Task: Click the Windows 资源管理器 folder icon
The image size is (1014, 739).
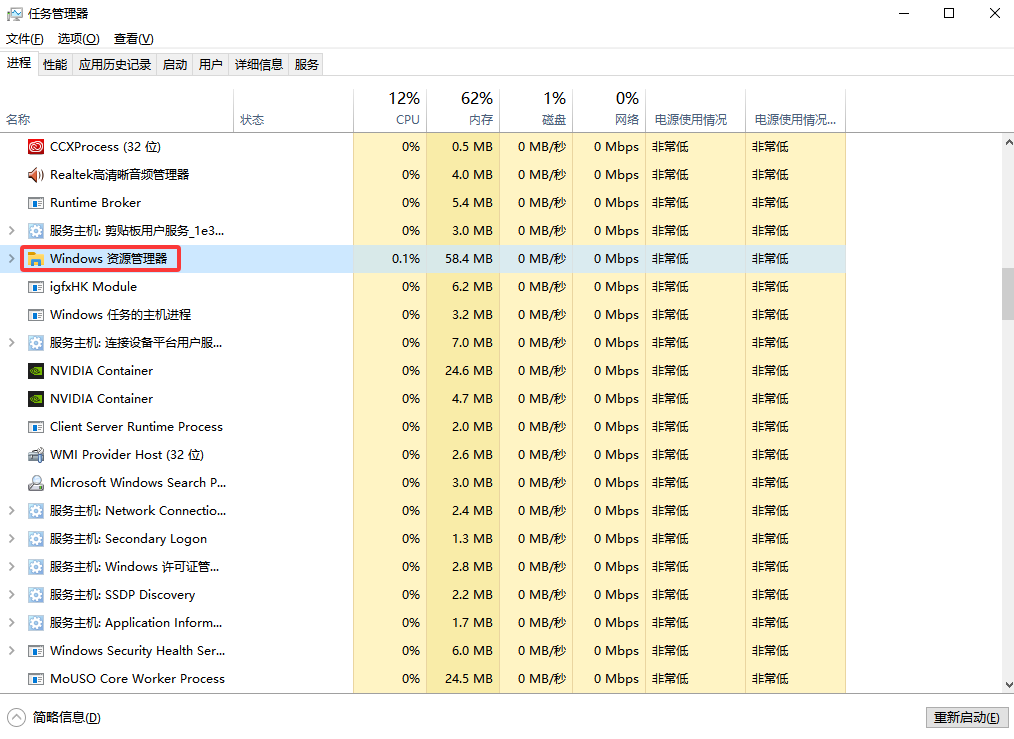Action: click(36, 259)
